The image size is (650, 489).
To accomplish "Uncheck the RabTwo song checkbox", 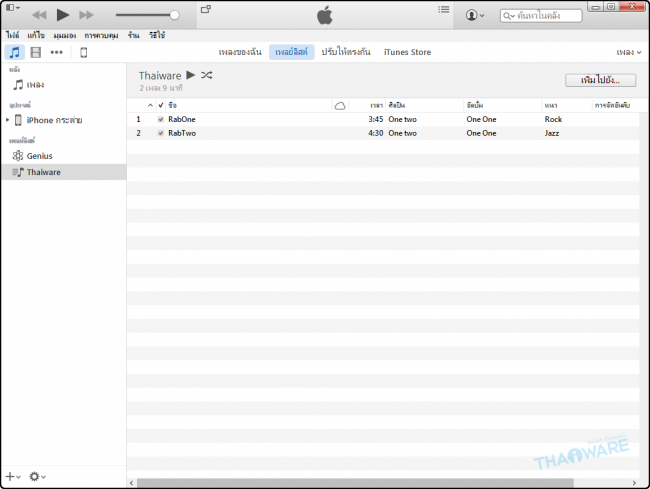I will tap(161, 133).
